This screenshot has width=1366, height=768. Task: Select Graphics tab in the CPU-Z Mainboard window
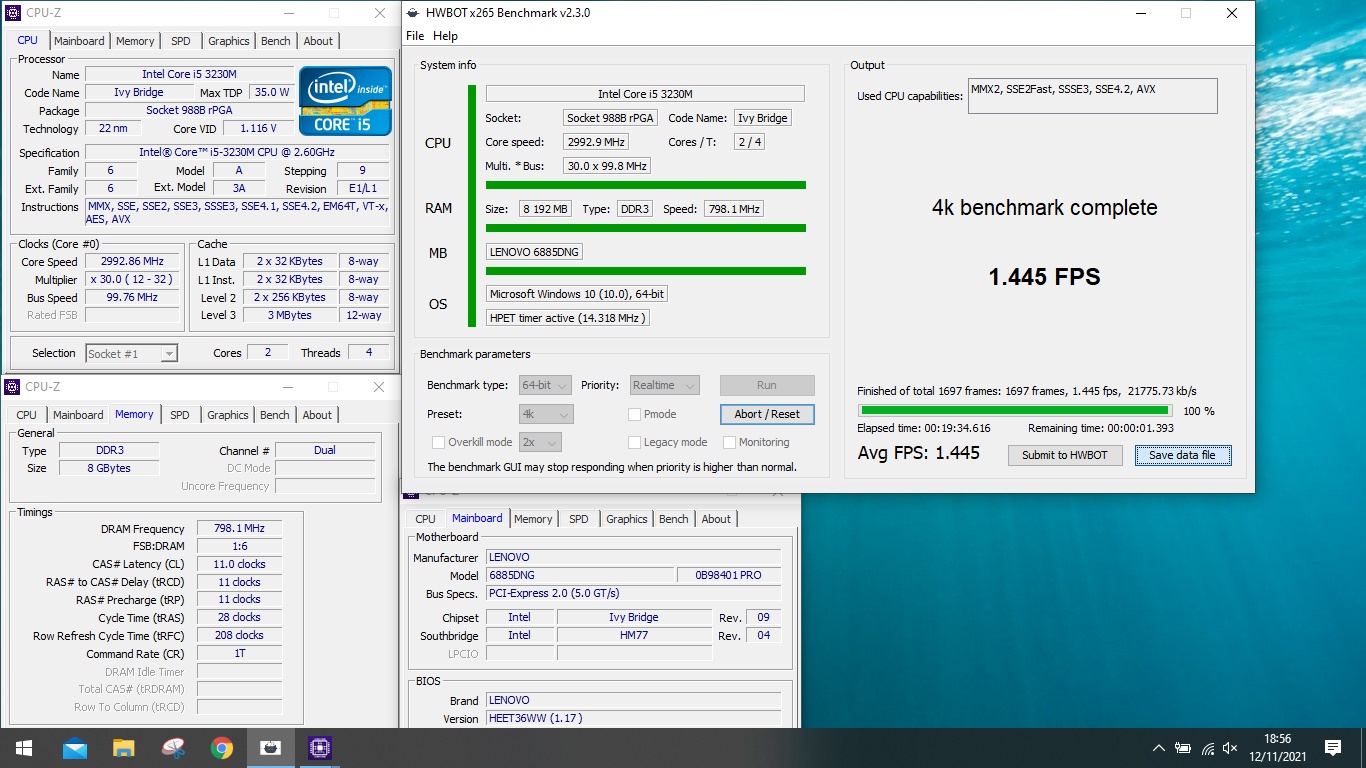tap(627, 519)
